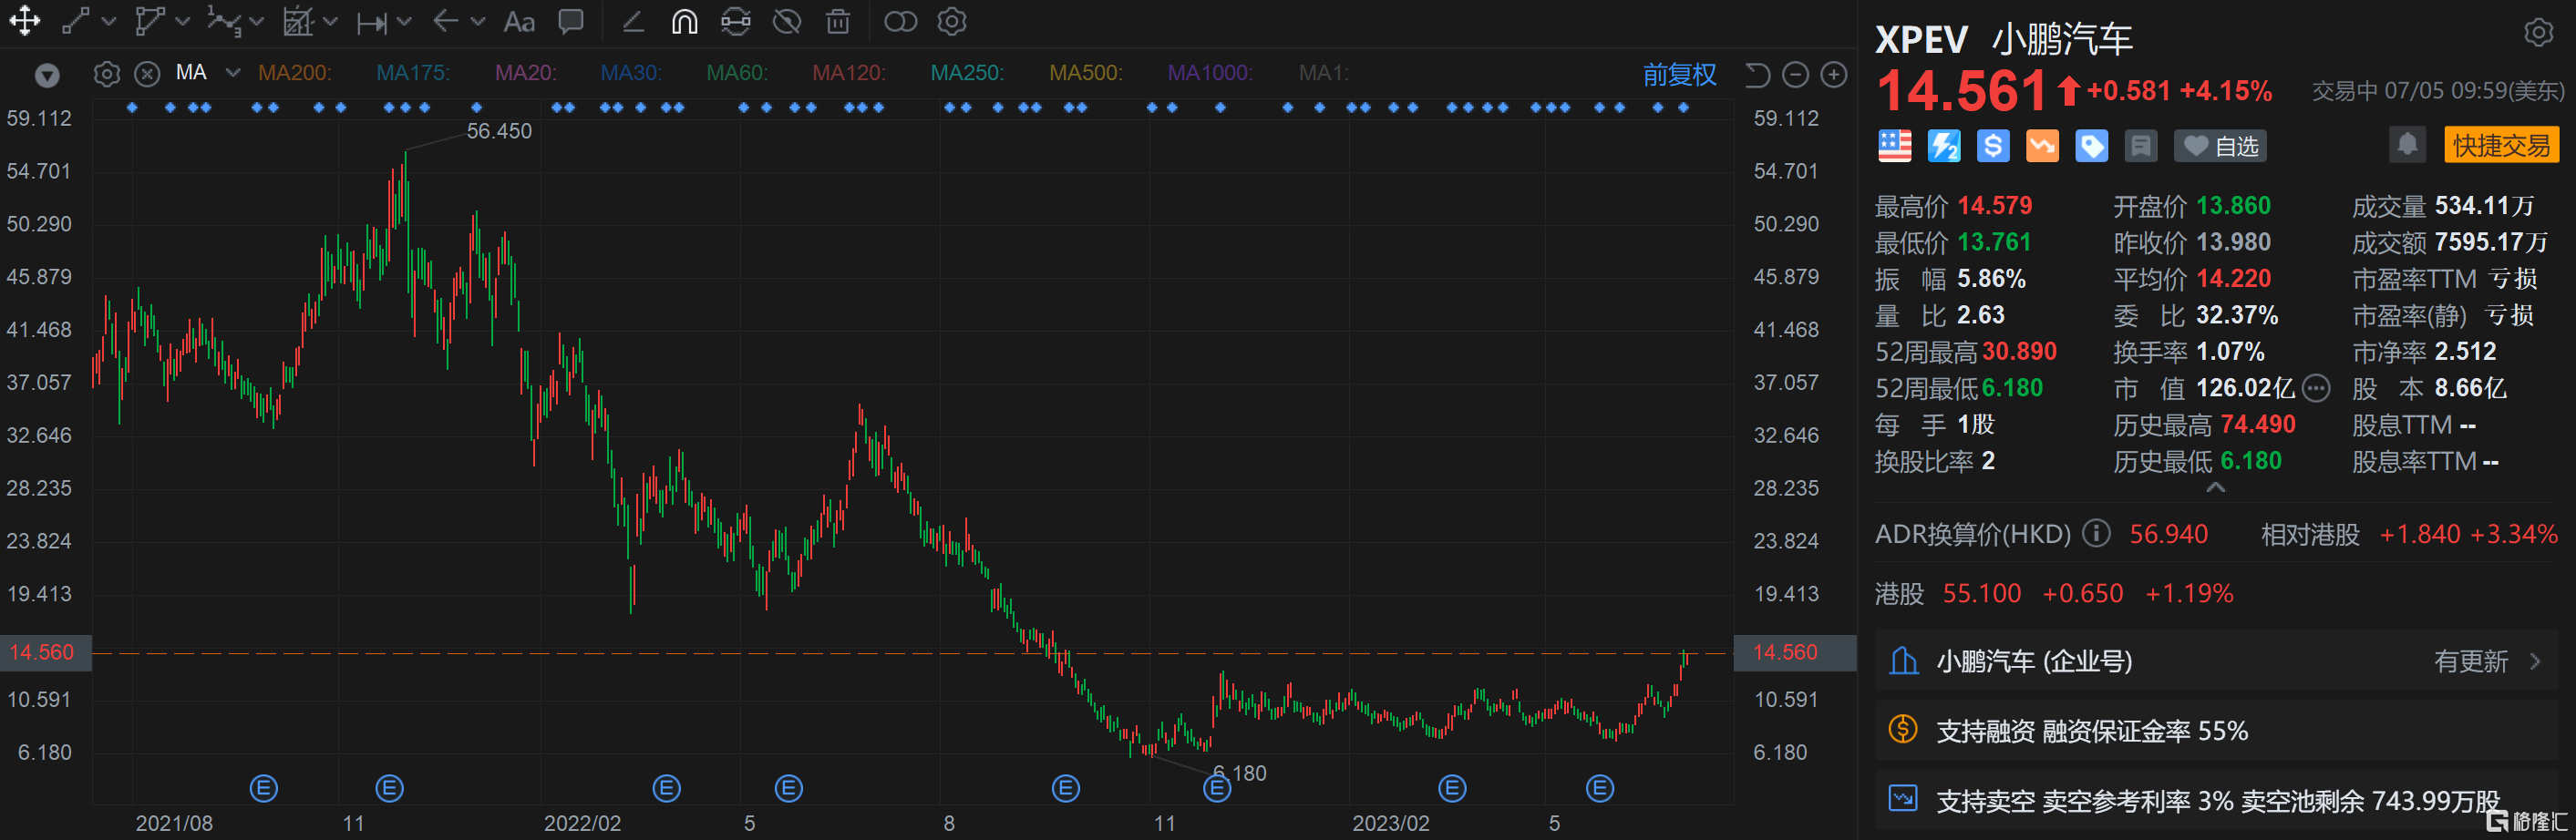Select the trend line drawing tool

[76, 21]
